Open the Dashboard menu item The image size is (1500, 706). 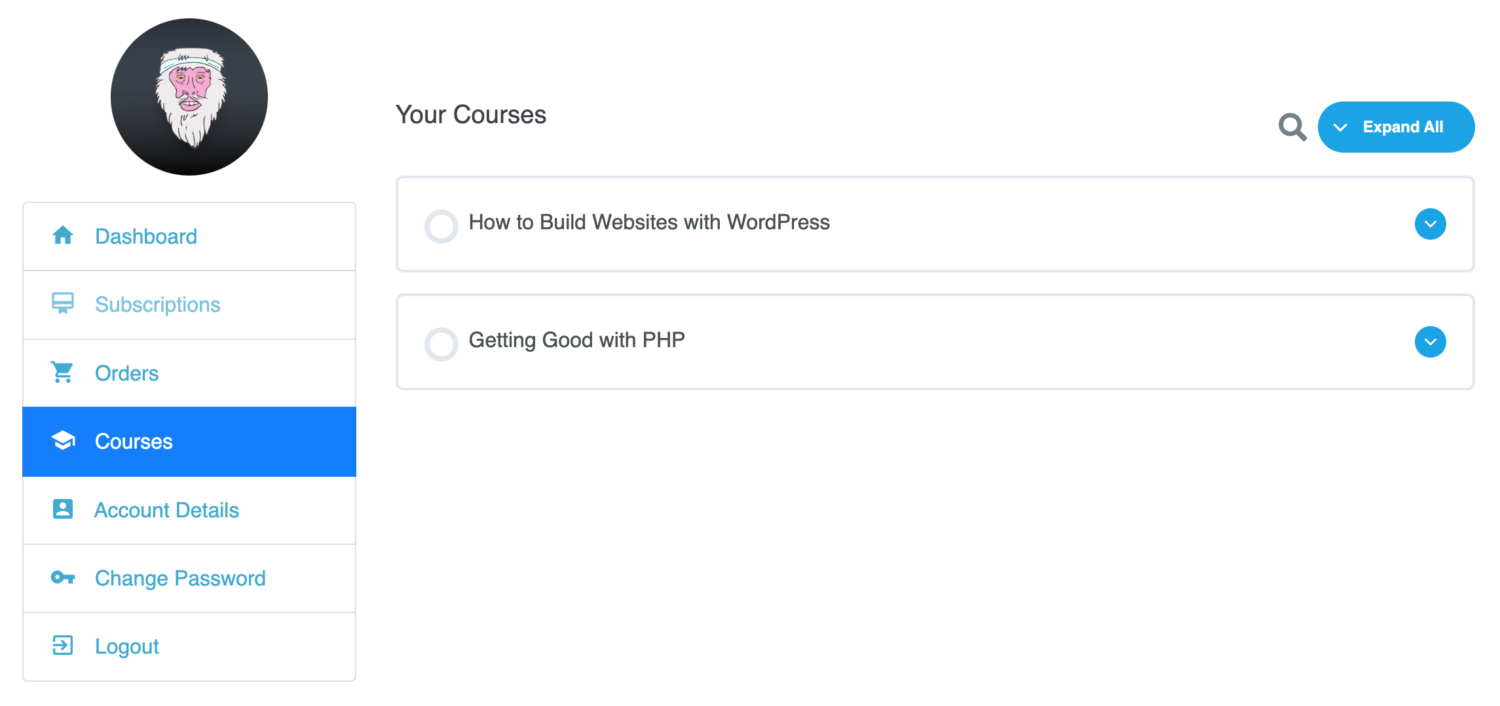point(189,237)
